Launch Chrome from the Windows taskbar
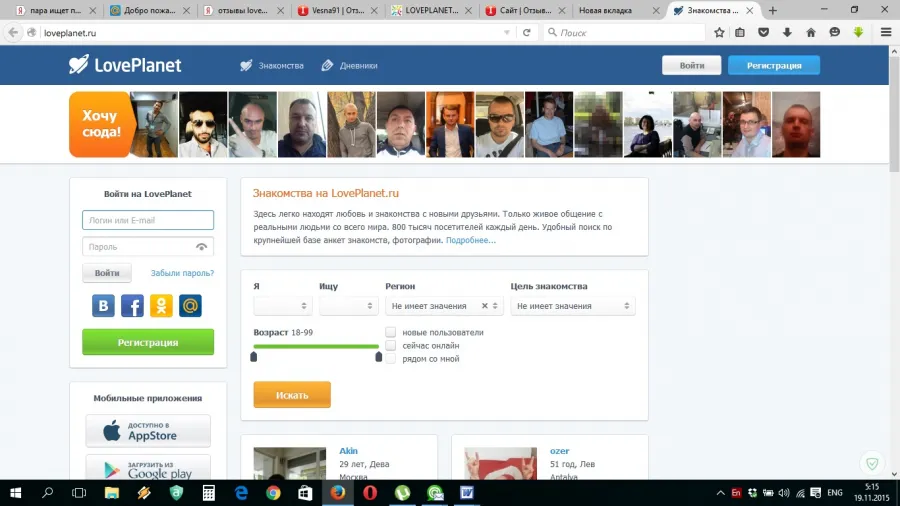This screenshot has height=506, width=900. pos(273,493)
